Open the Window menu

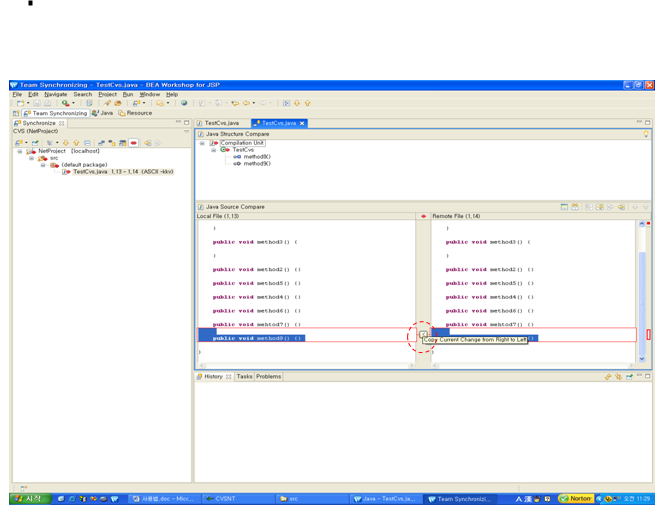149,94
